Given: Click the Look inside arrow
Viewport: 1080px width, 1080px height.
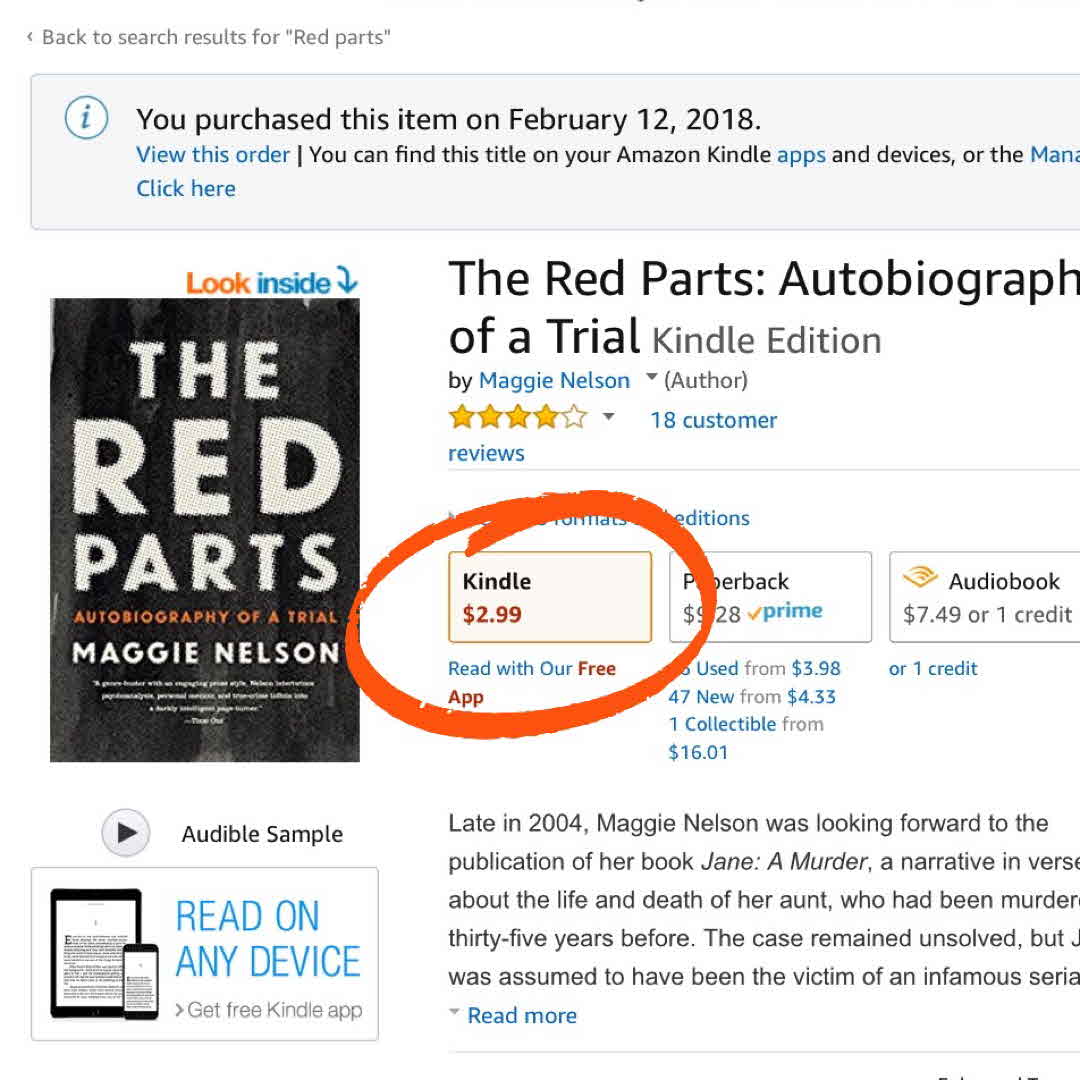Looking at the screenshot, I should (x=347, y=281).
